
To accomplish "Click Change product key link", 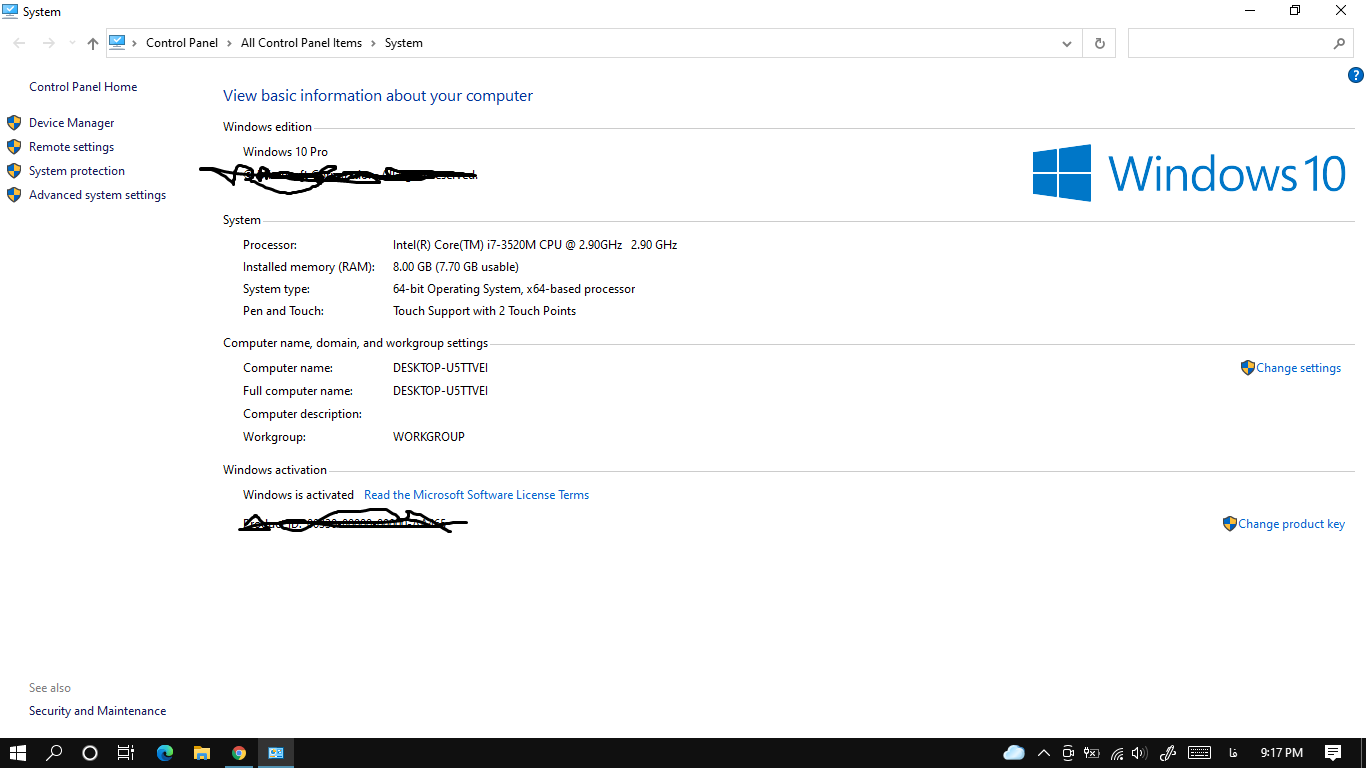I will [x=1291, y=524].
